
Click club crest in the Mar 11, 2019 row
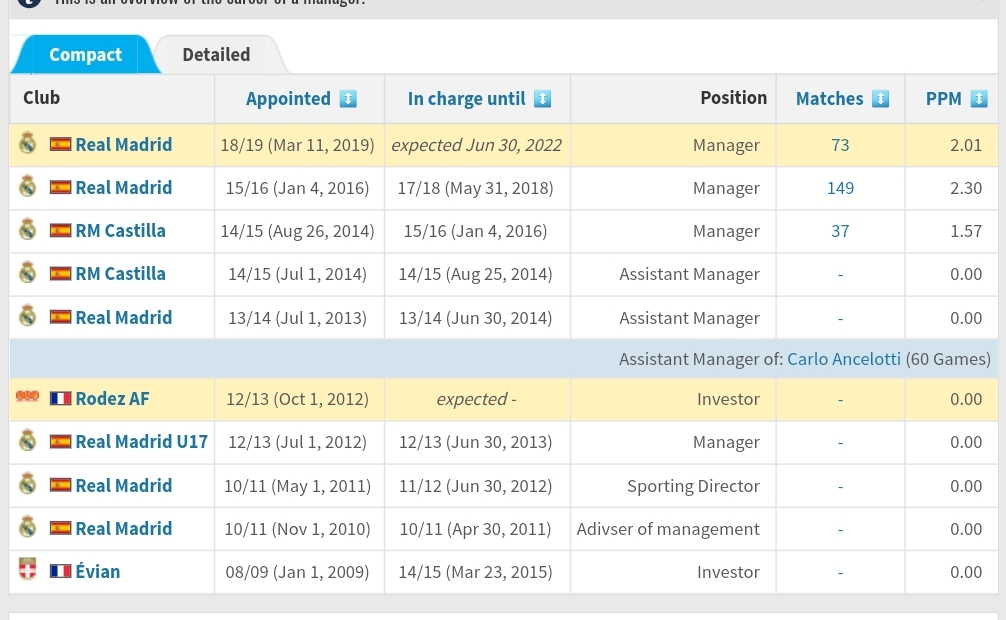pos(27,142)
